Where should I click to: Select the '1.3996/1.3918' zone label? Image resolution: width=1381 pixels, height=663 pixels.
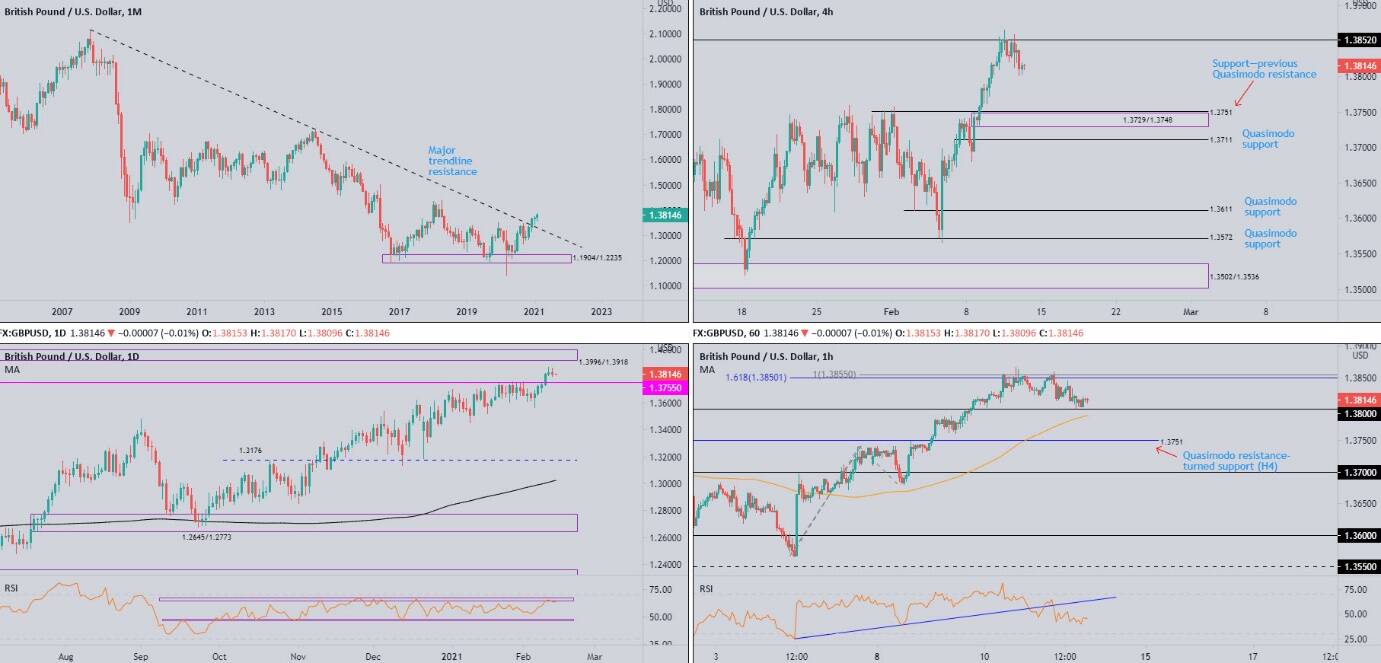coord(604,361)
